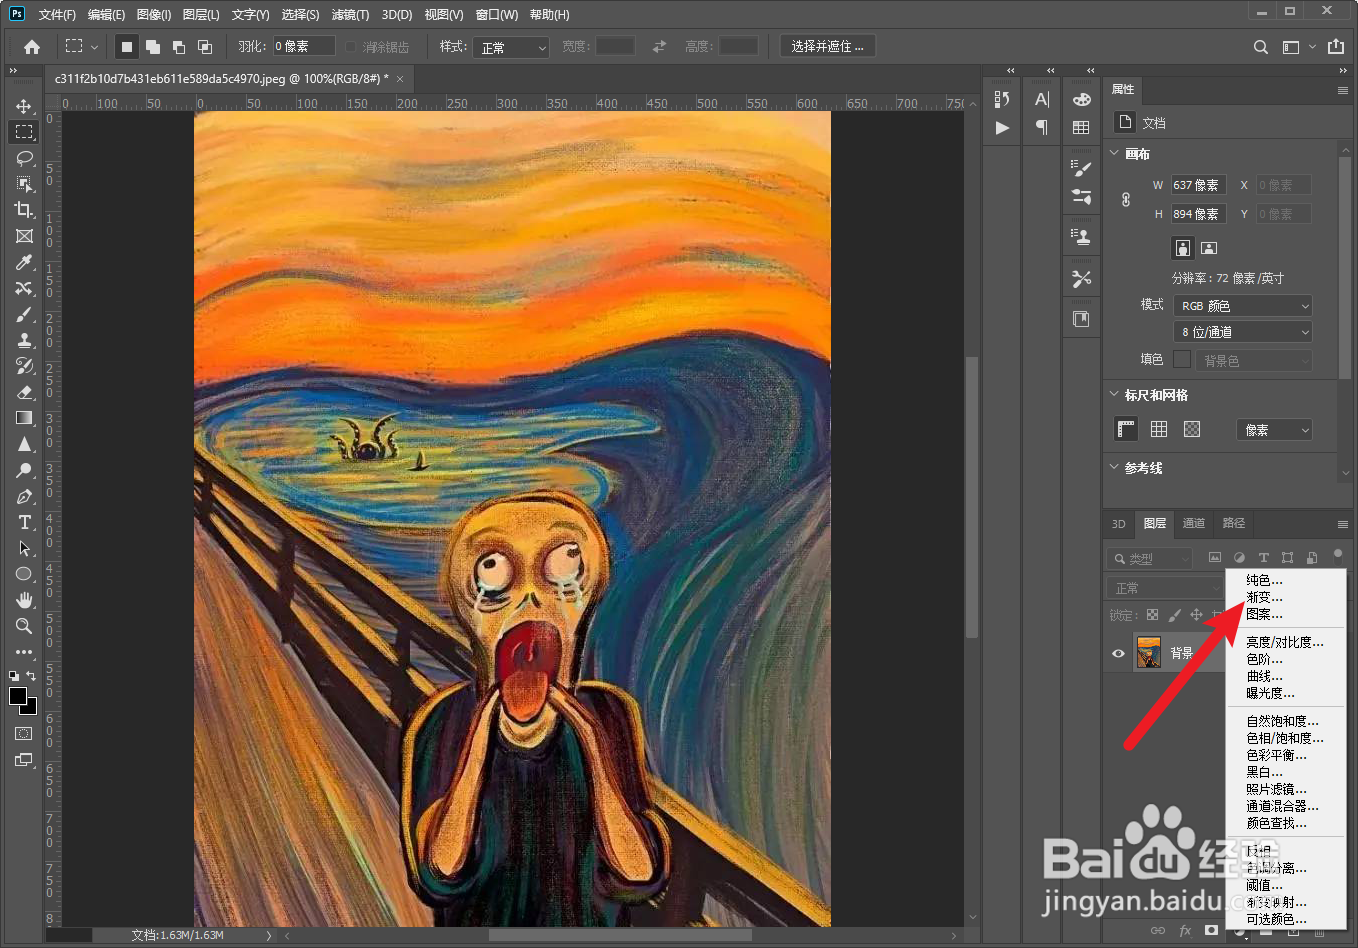1358x948 pixels.
Task: Select the Eraser tool
Action: (25, 392)
